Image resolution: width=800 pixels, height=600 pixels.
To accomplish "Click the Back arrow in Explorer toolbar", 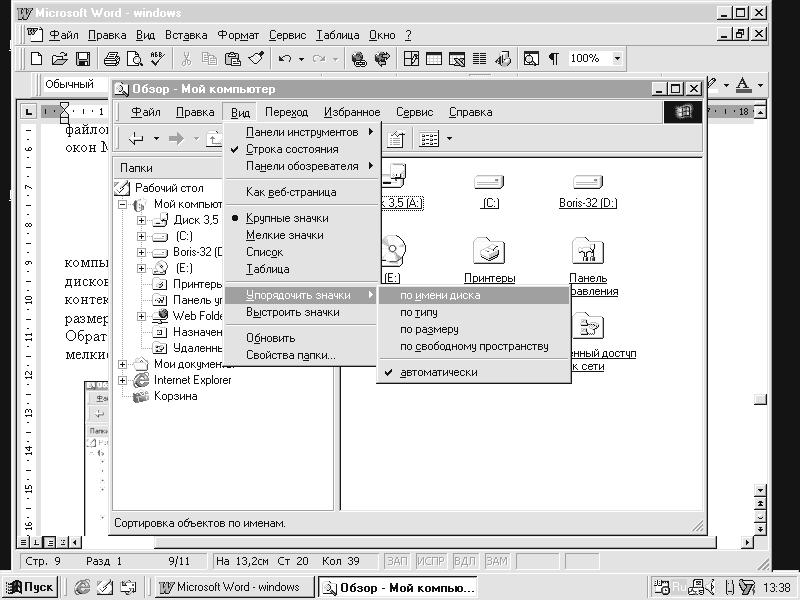I will (137, 138).
